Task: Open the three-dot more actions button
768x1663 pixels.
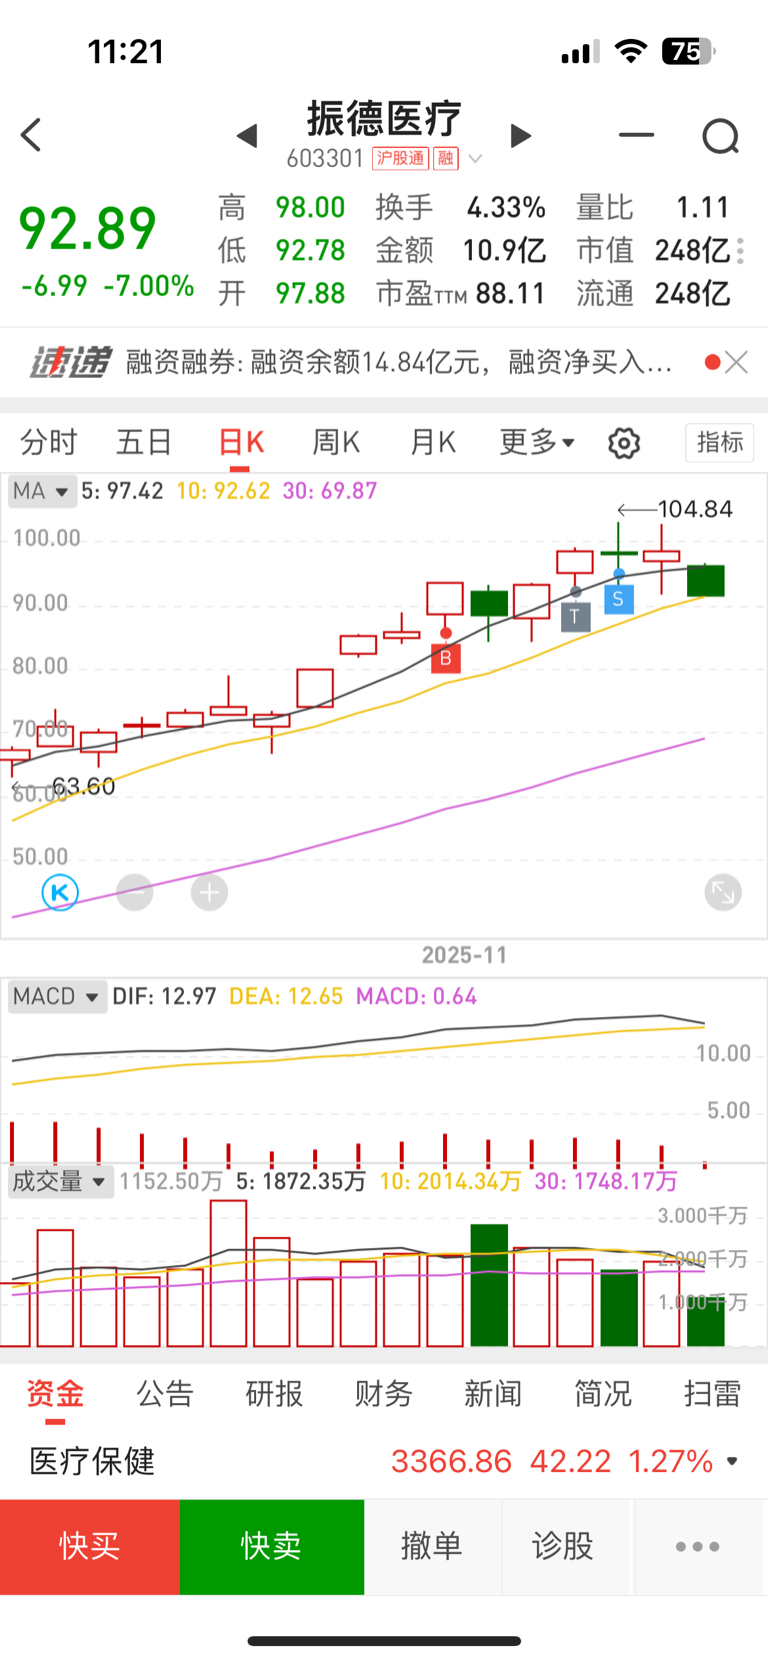Action: (x=698, y=1546)
